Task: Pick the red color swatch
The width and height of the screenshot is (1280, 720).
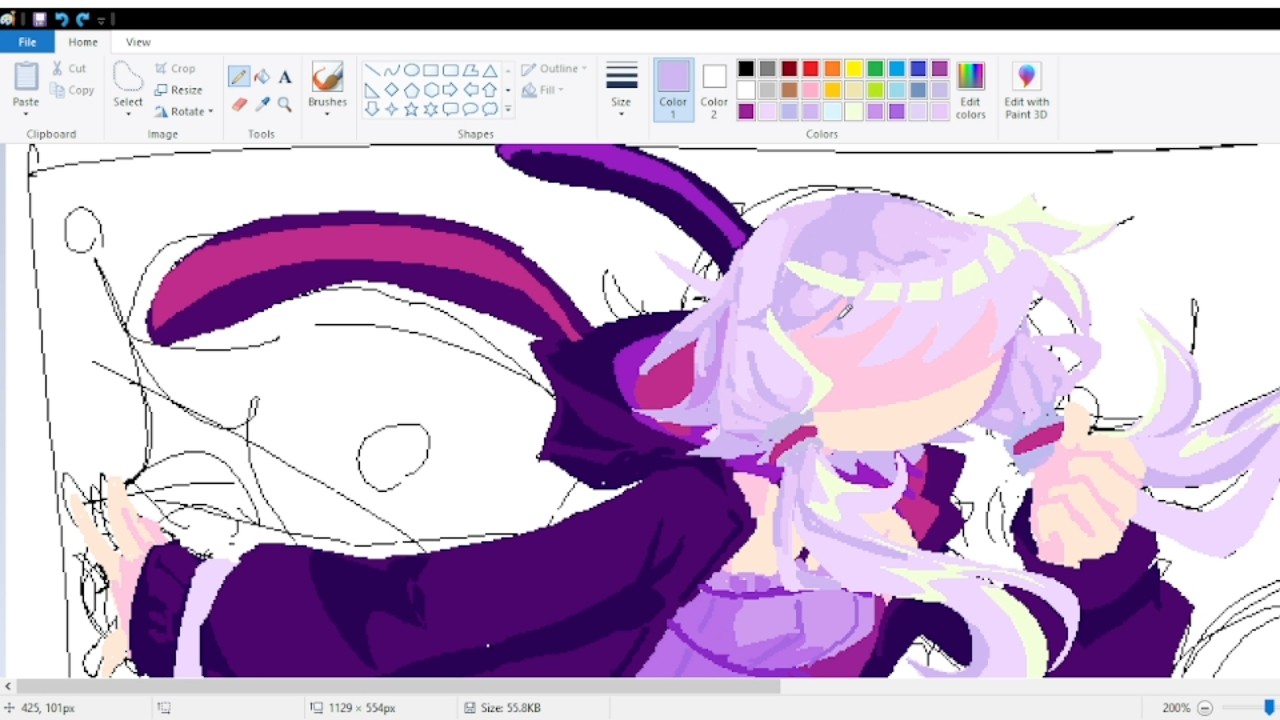Action: pos(811,69)
